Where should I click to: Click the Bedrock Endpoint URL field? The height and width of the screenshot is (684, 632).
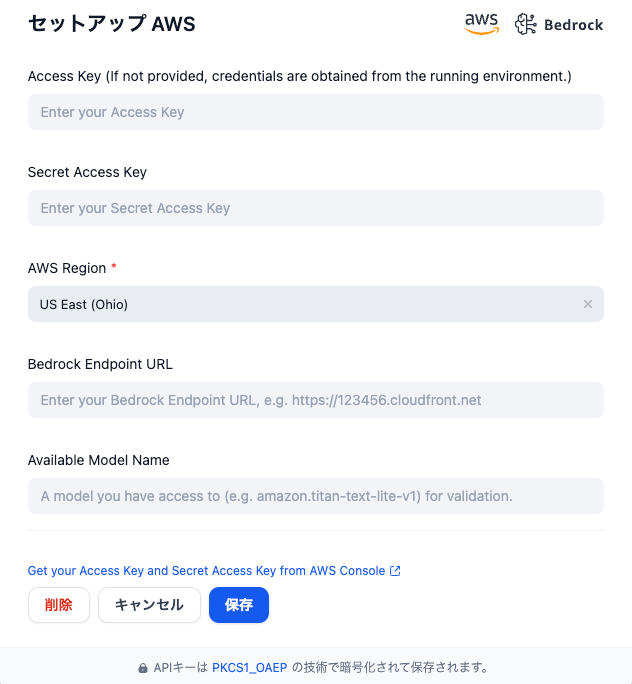click(316, 400)
